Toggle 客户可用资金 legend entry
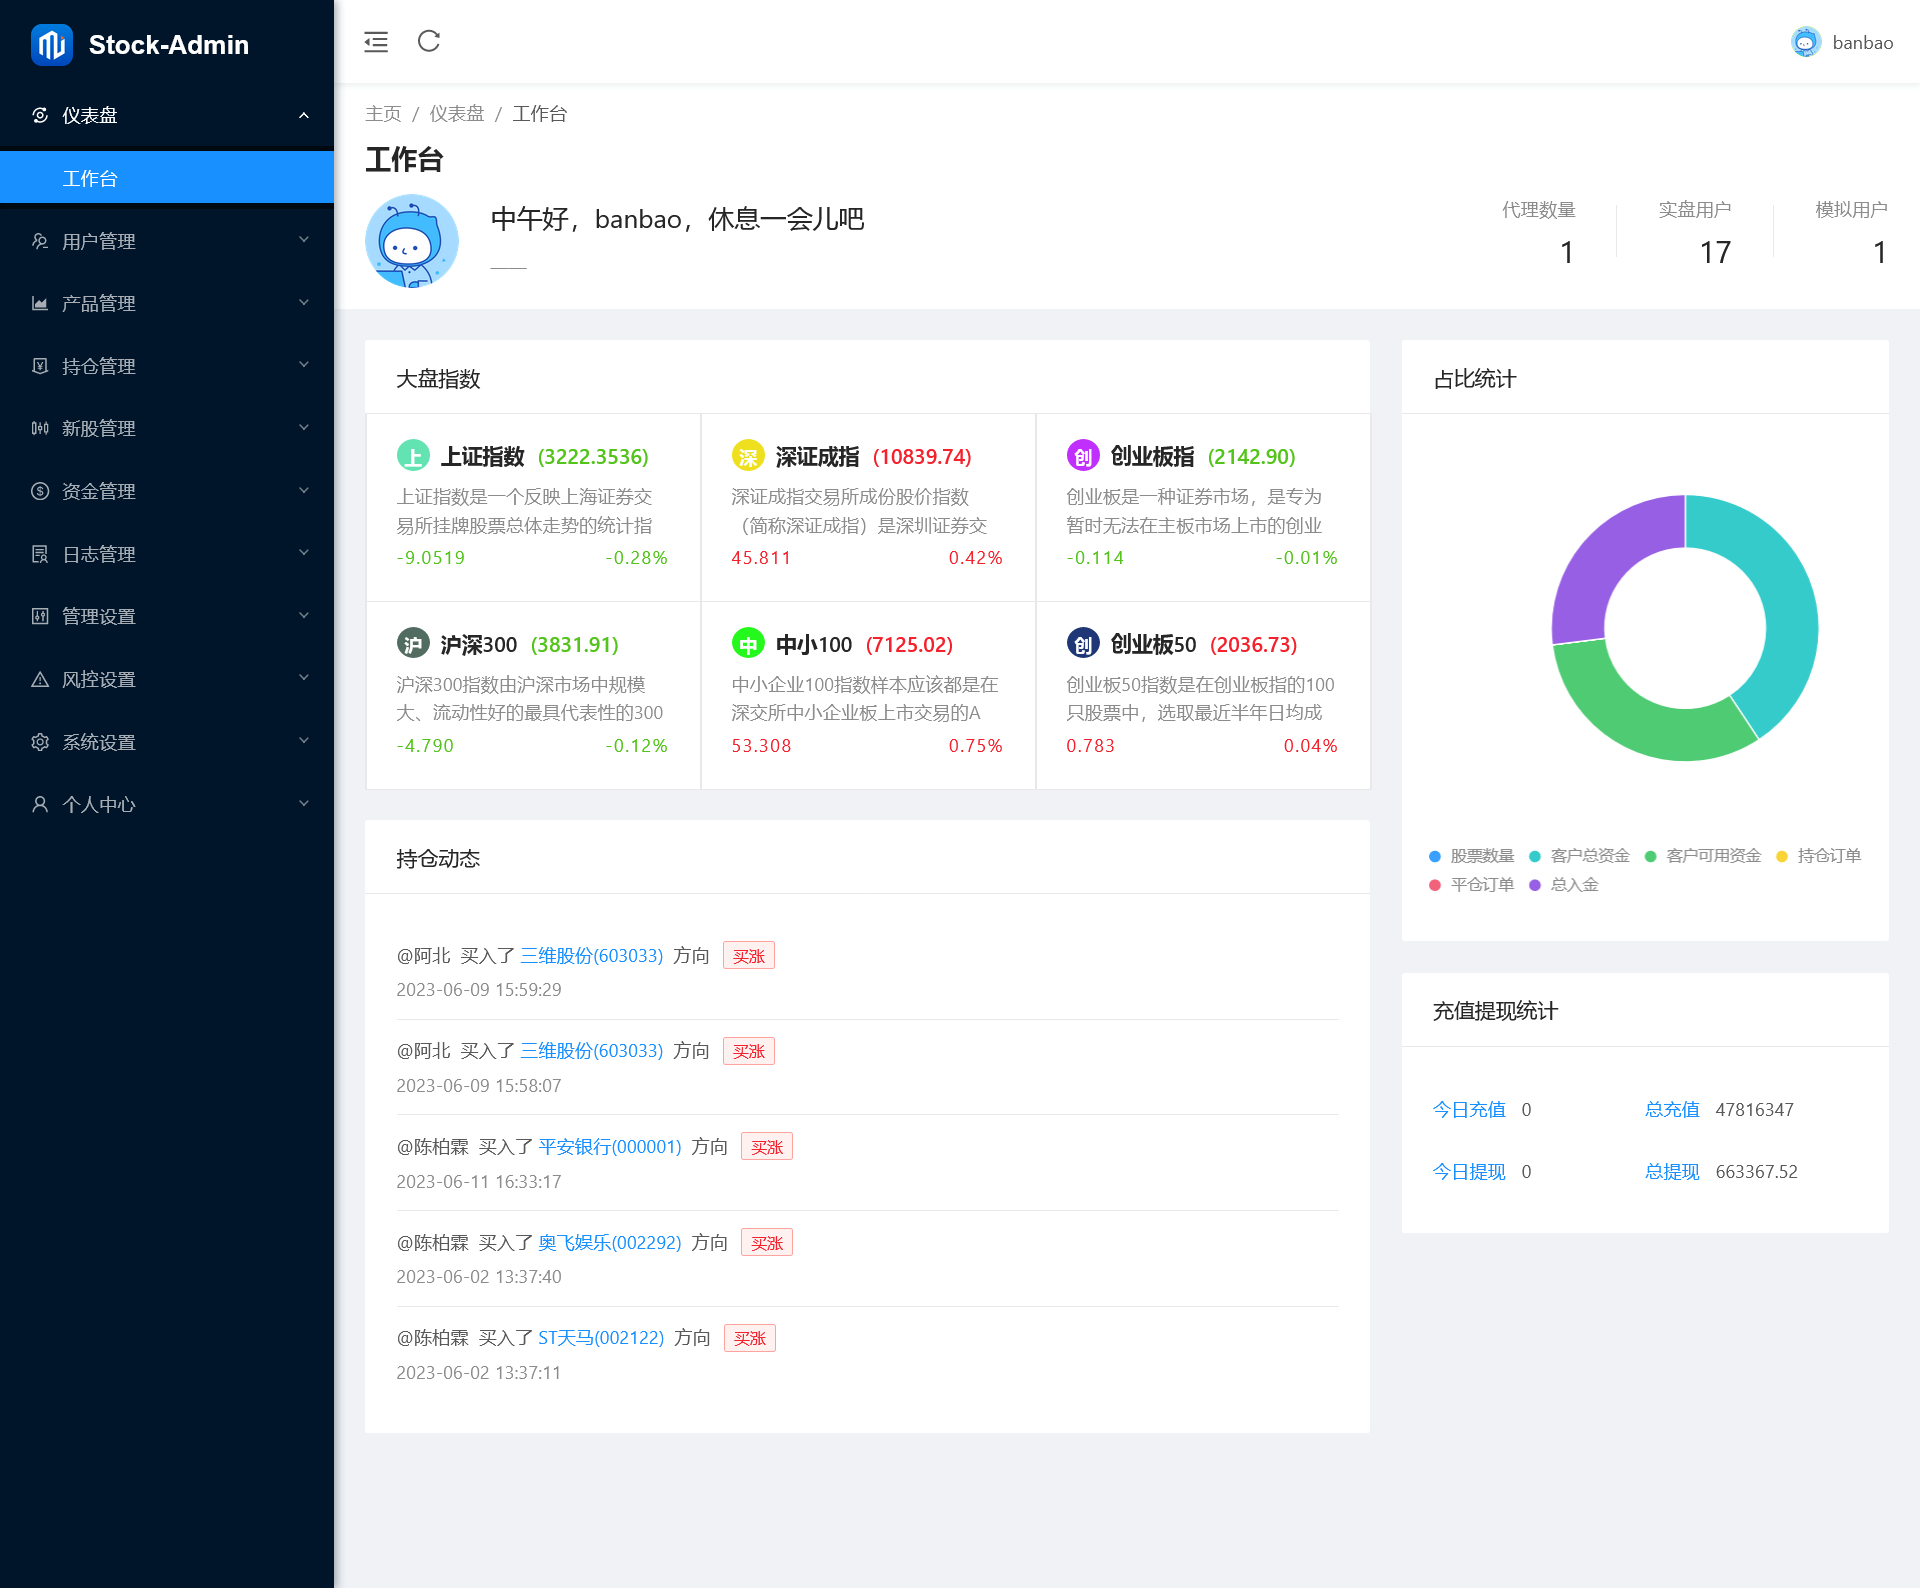Screen dimensions: 1920x1588 tap(1703, 856)
